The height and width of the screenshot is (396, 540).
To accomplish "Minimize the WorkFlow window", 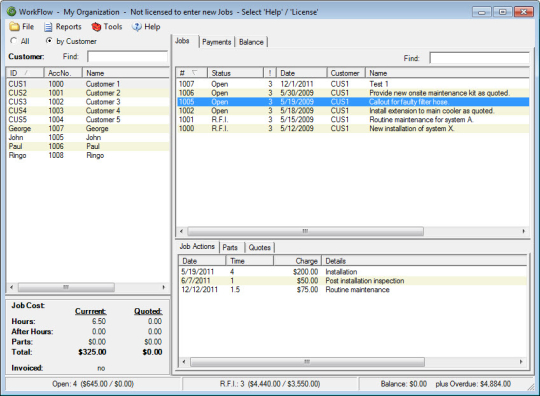I will (x=482, y=12).
